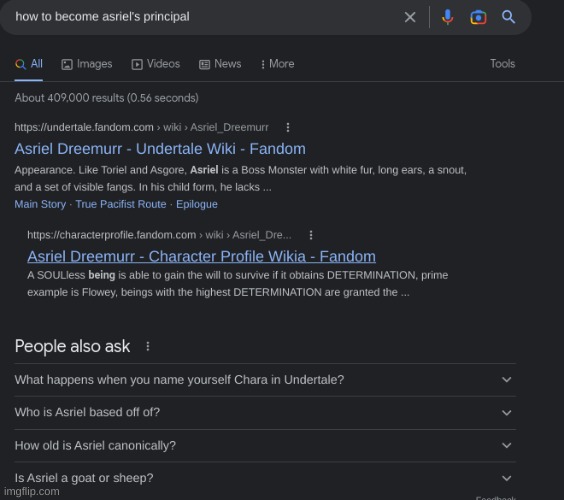Open Asriel Dreemurr - Undertale Wiki result

(x=160, y=149)
